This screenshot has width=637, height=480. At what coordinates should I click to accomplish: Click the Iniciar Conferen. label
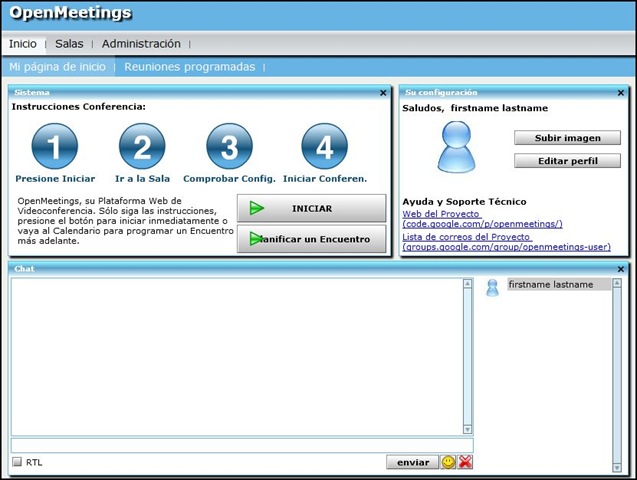[325, 179]
